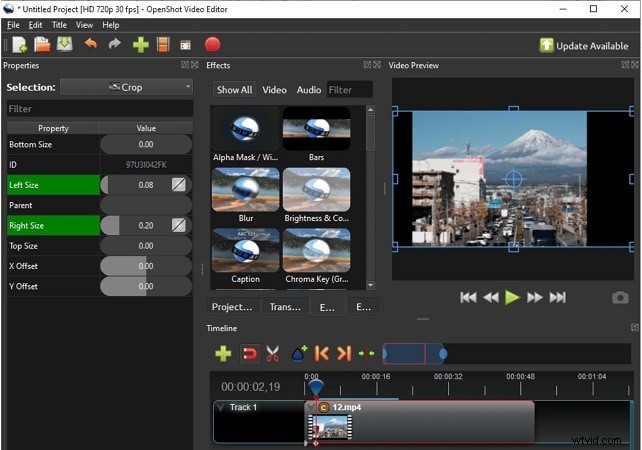The height and width of the screenshot is (450, 642).
Task: Filter effects by Audio
Action: (x=309, y=90)
